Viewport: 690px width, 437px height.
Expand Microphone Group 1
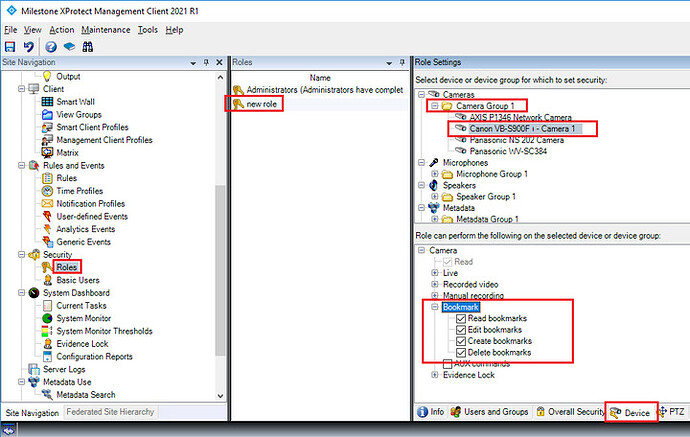tap(434, 174)
